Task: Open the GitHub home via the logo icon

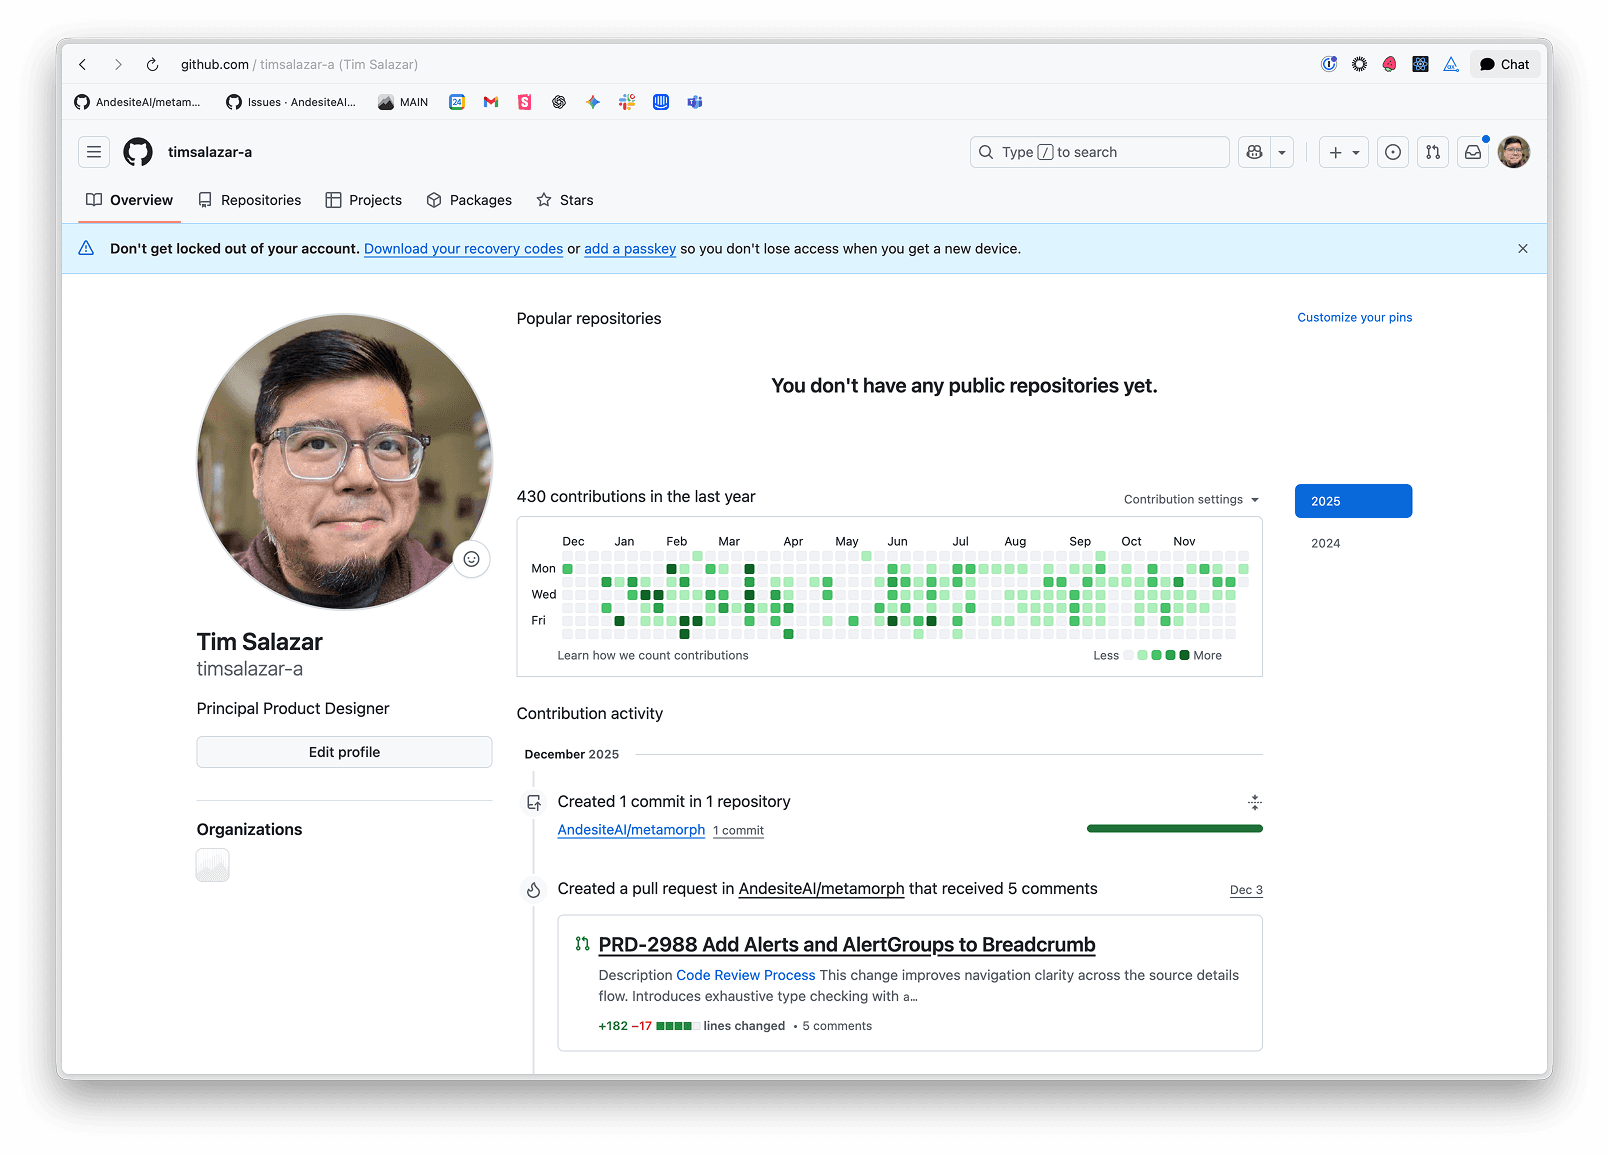Action: 137,152
